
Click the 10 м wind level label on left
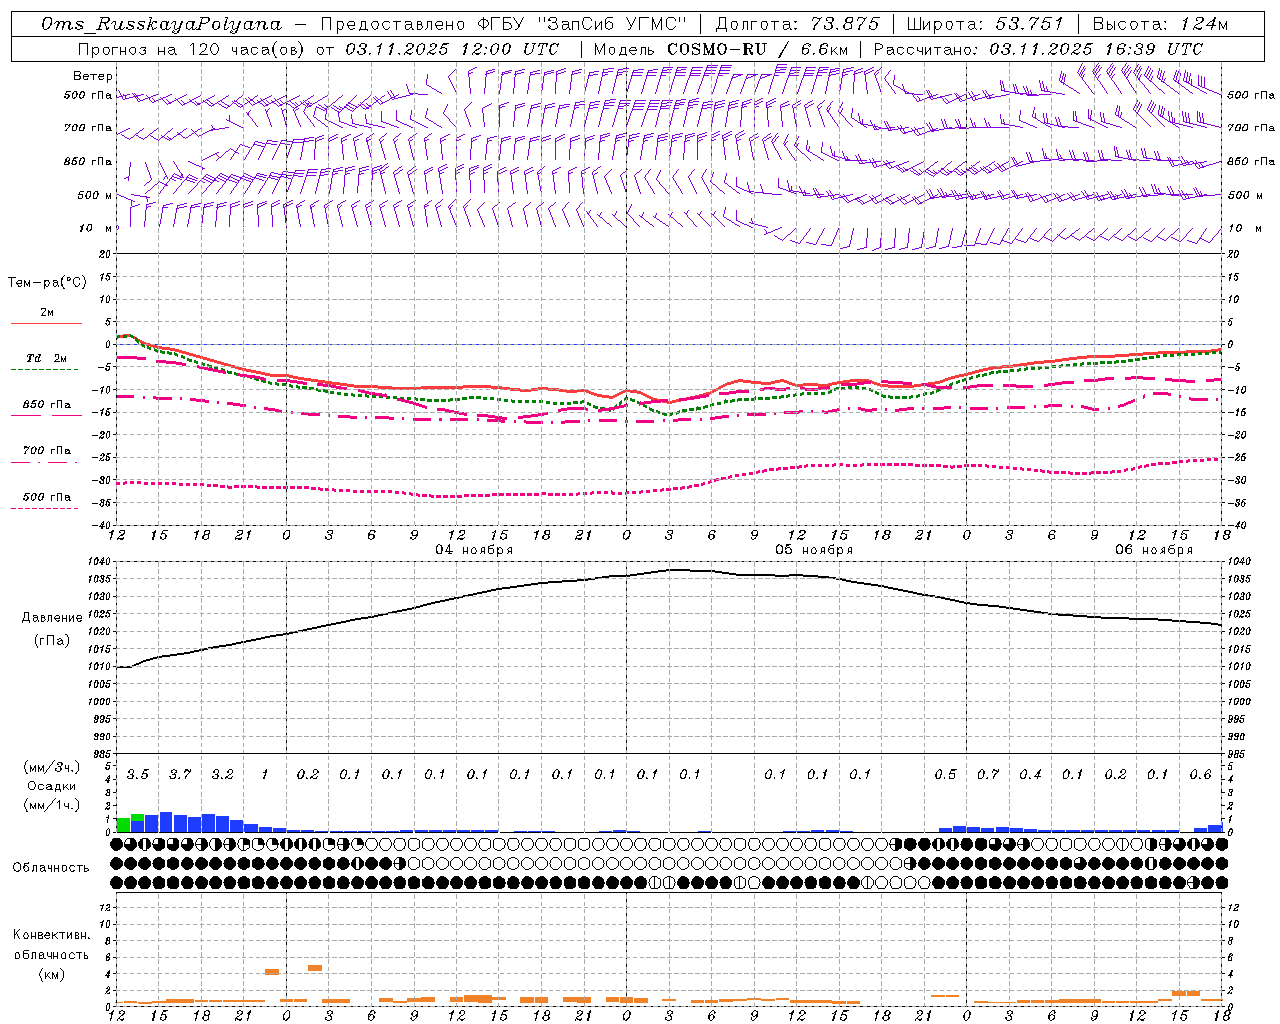96,229
